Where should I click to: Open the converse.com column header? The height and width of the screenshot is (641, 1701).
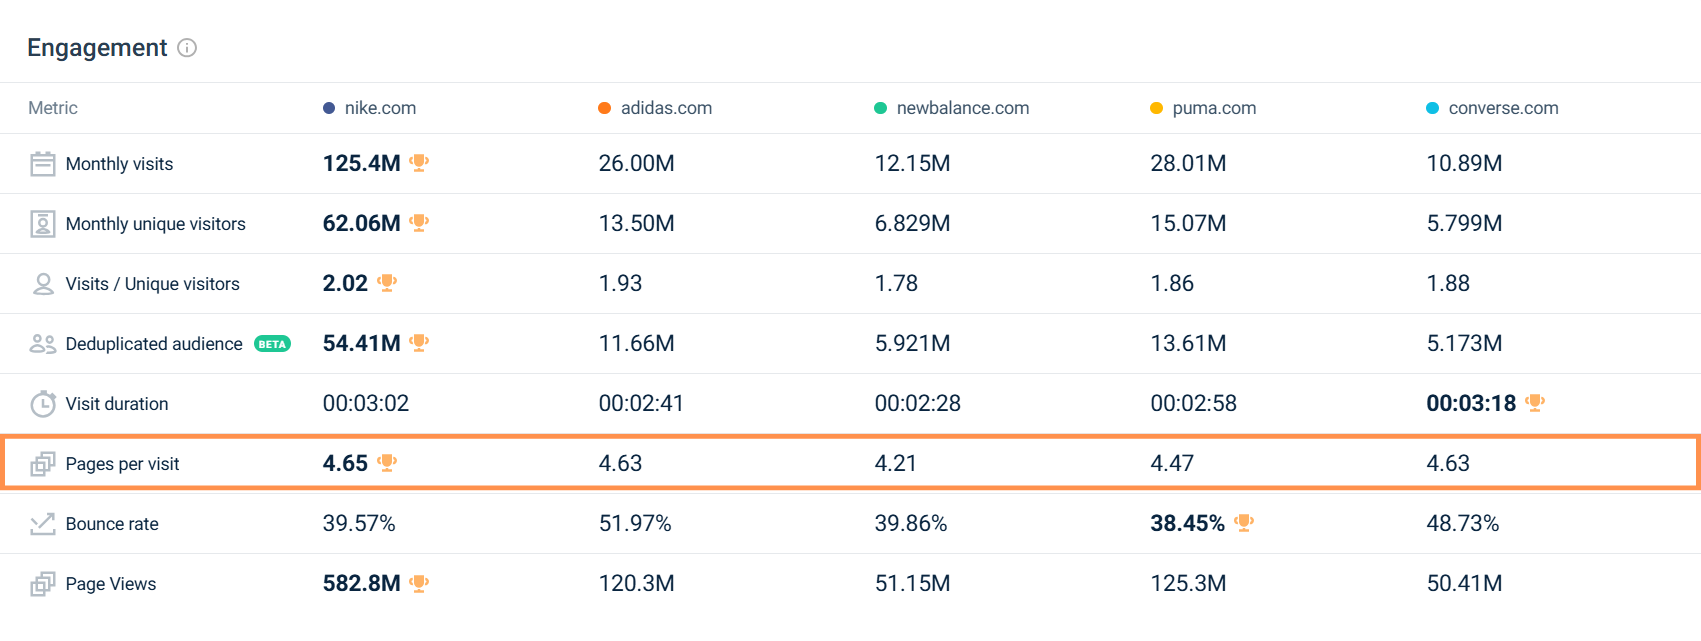1503,108
